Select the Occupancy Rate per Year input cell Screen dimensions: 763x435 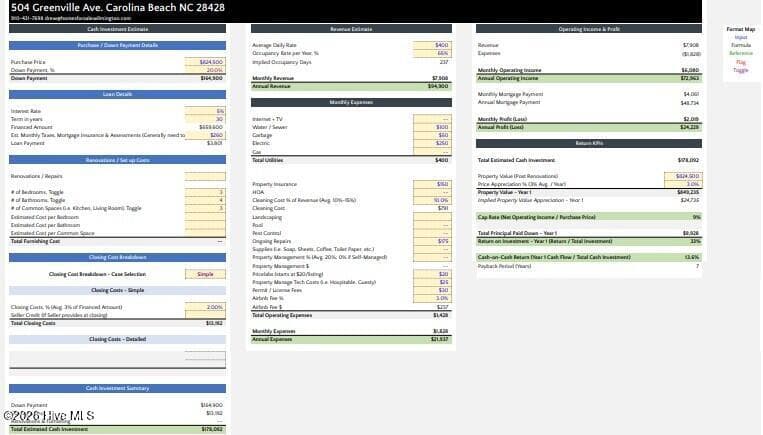click(x=432, y=54)
